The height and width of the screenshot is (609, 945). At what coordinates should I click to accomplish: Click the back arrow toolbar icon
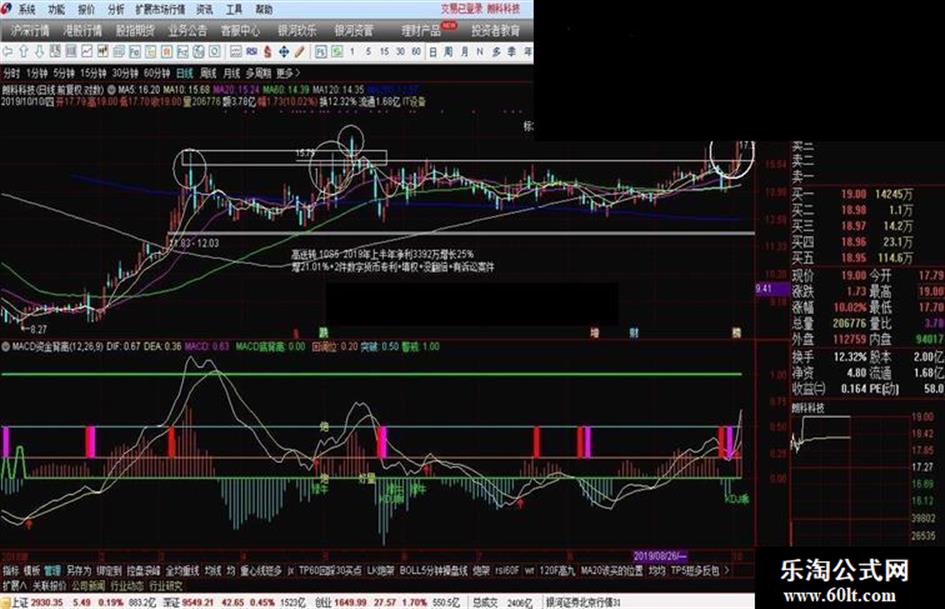[8, 52]
